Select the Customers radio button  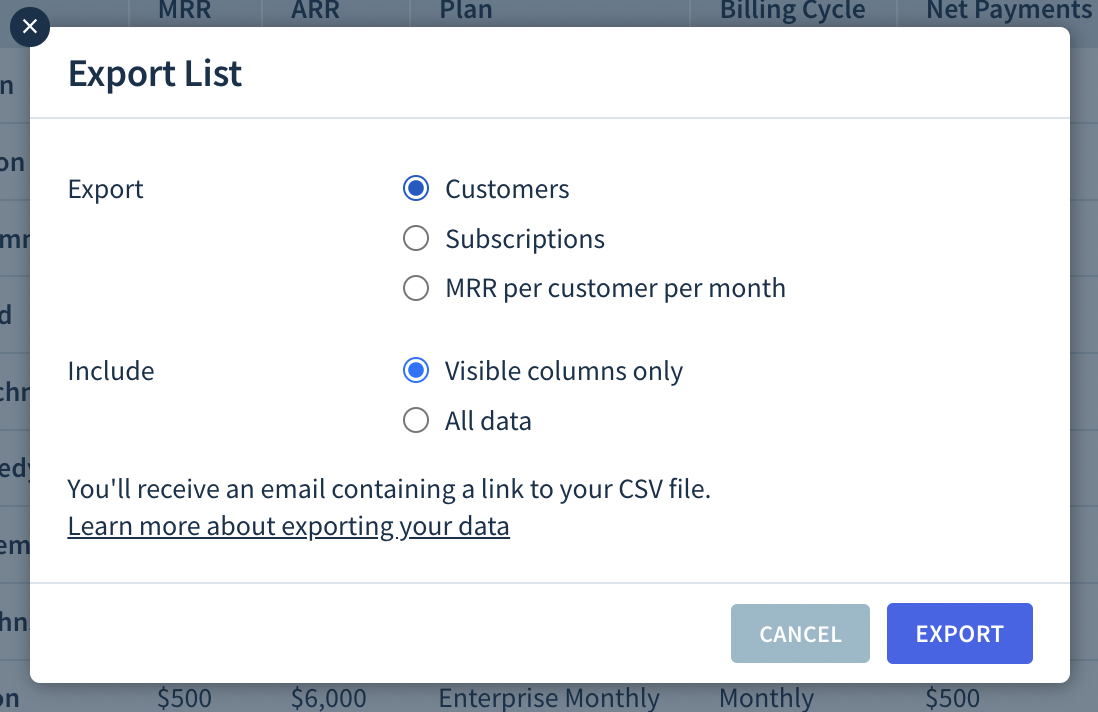tap(416, 188)
